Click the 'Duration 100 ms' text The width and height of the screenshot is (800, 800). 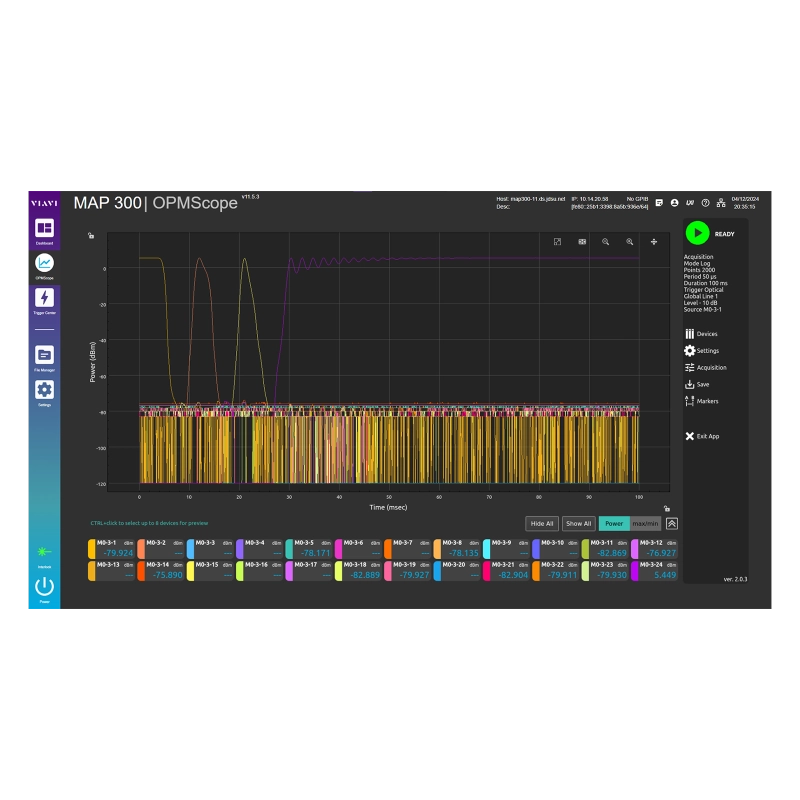coord(706,283)
